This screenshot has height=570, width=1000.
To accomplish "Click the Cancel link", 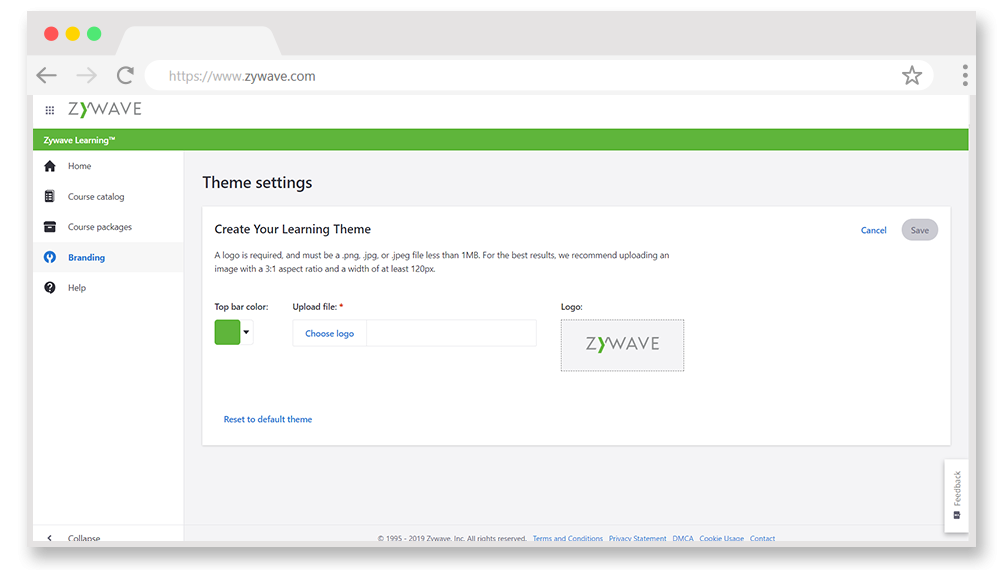I will [x=873, y=230].
